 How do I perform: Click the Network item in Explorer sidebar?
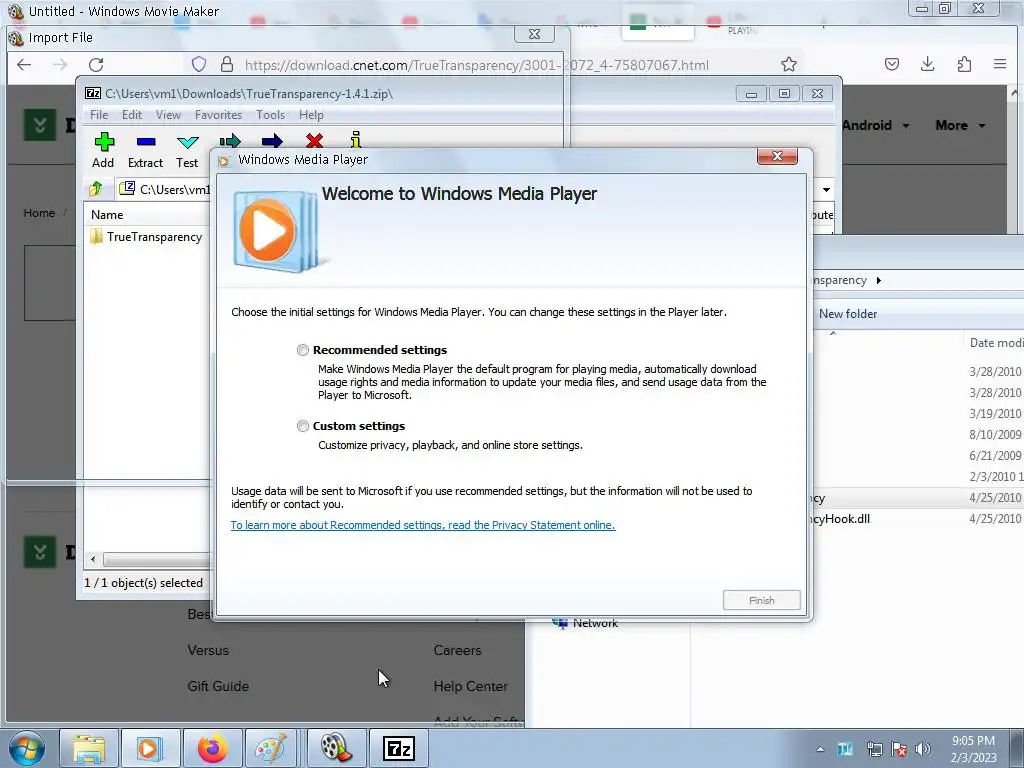586,623
